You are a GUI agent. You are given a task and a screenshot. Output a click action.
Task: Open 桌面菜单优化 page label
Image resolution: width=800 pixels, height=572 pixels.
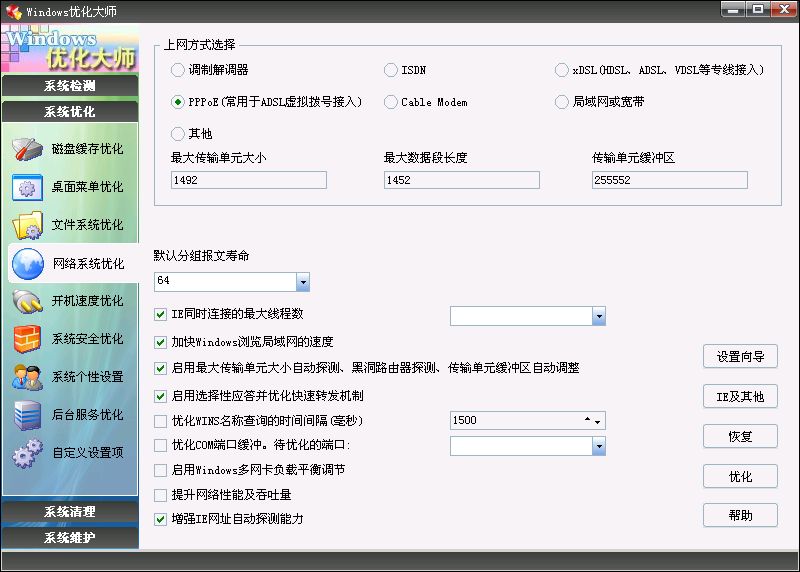coord(87,187)
